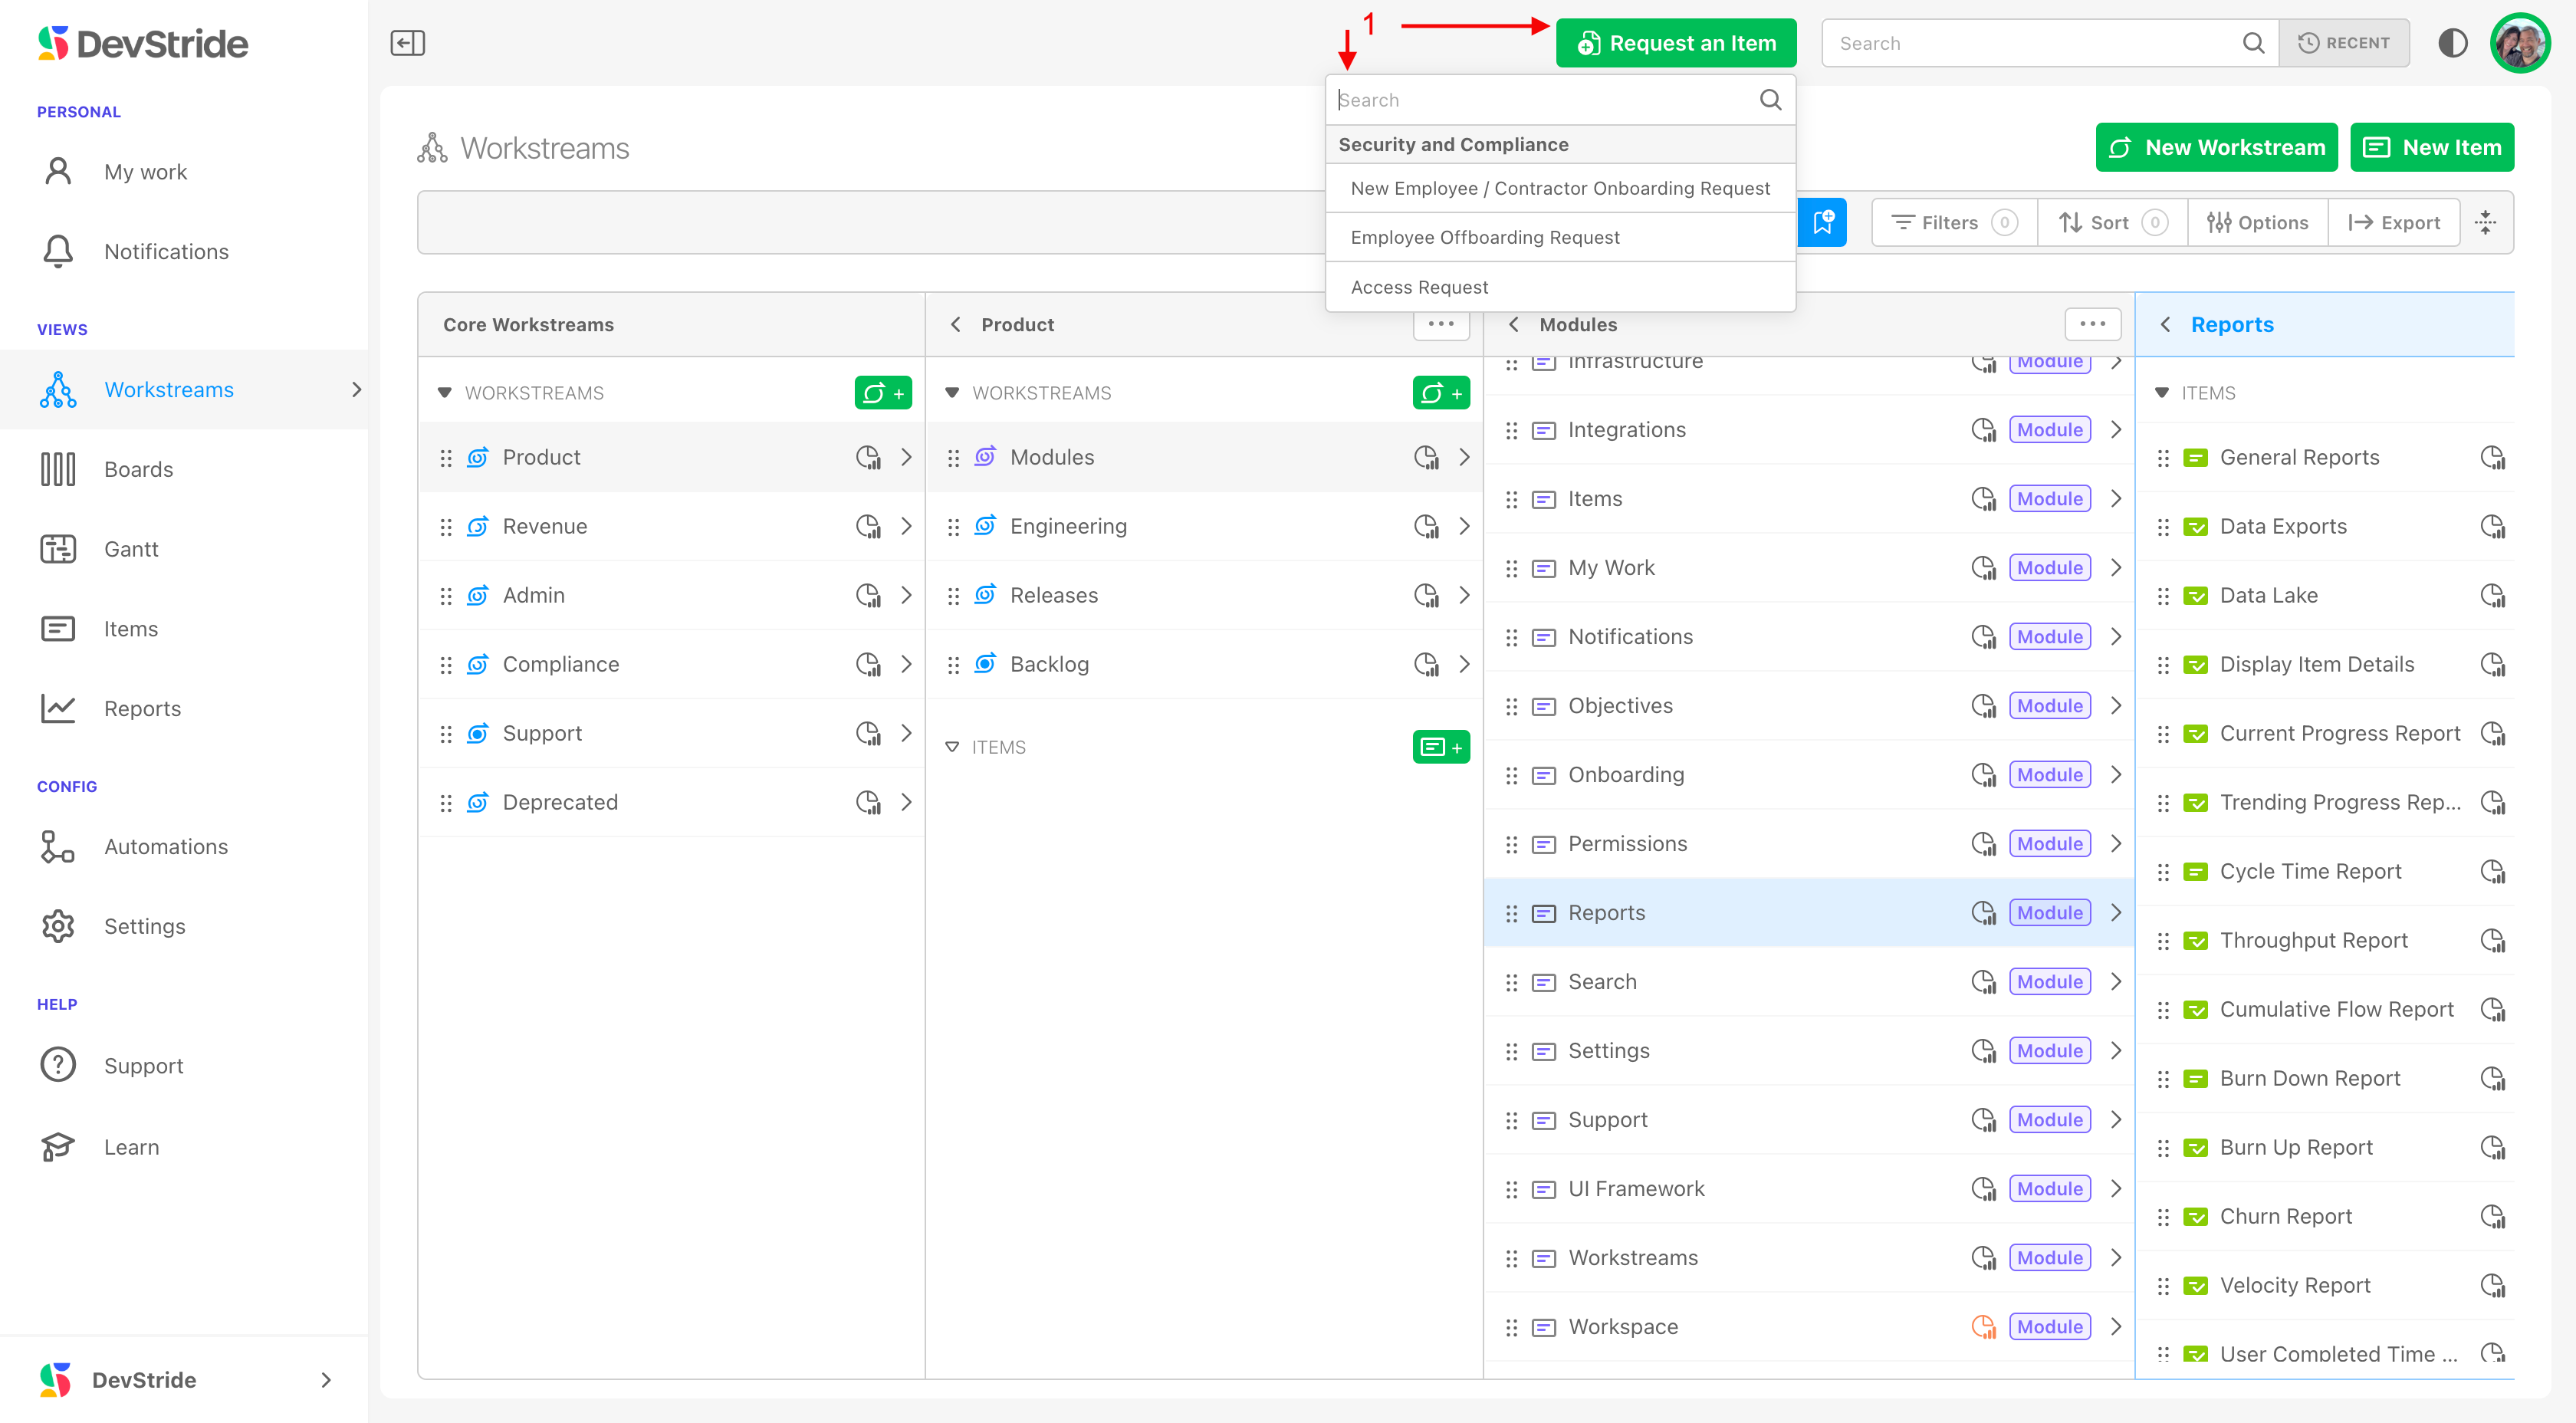
Task: Choose Employee Offboarding Request from the list
Action: [1484, 237]
